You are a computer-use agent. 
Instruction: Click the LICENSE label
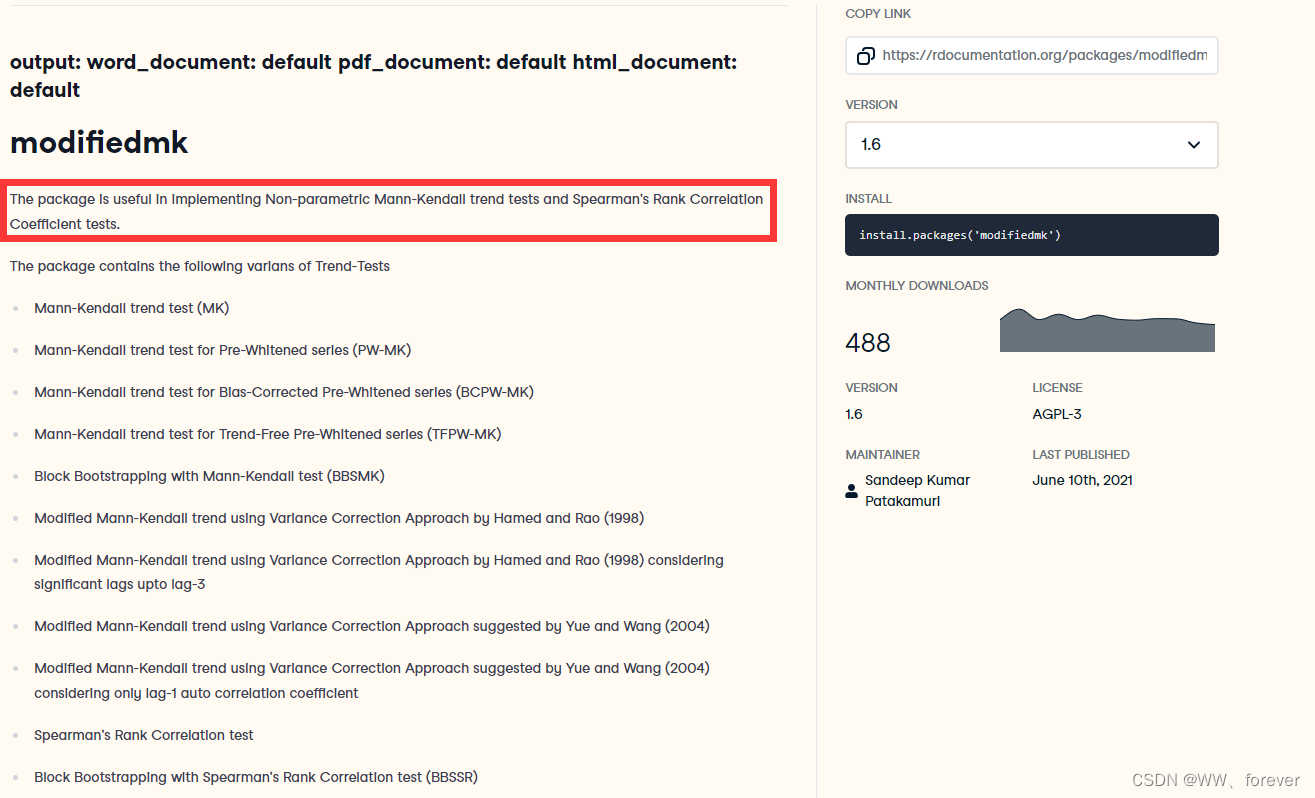(1057, 388)
